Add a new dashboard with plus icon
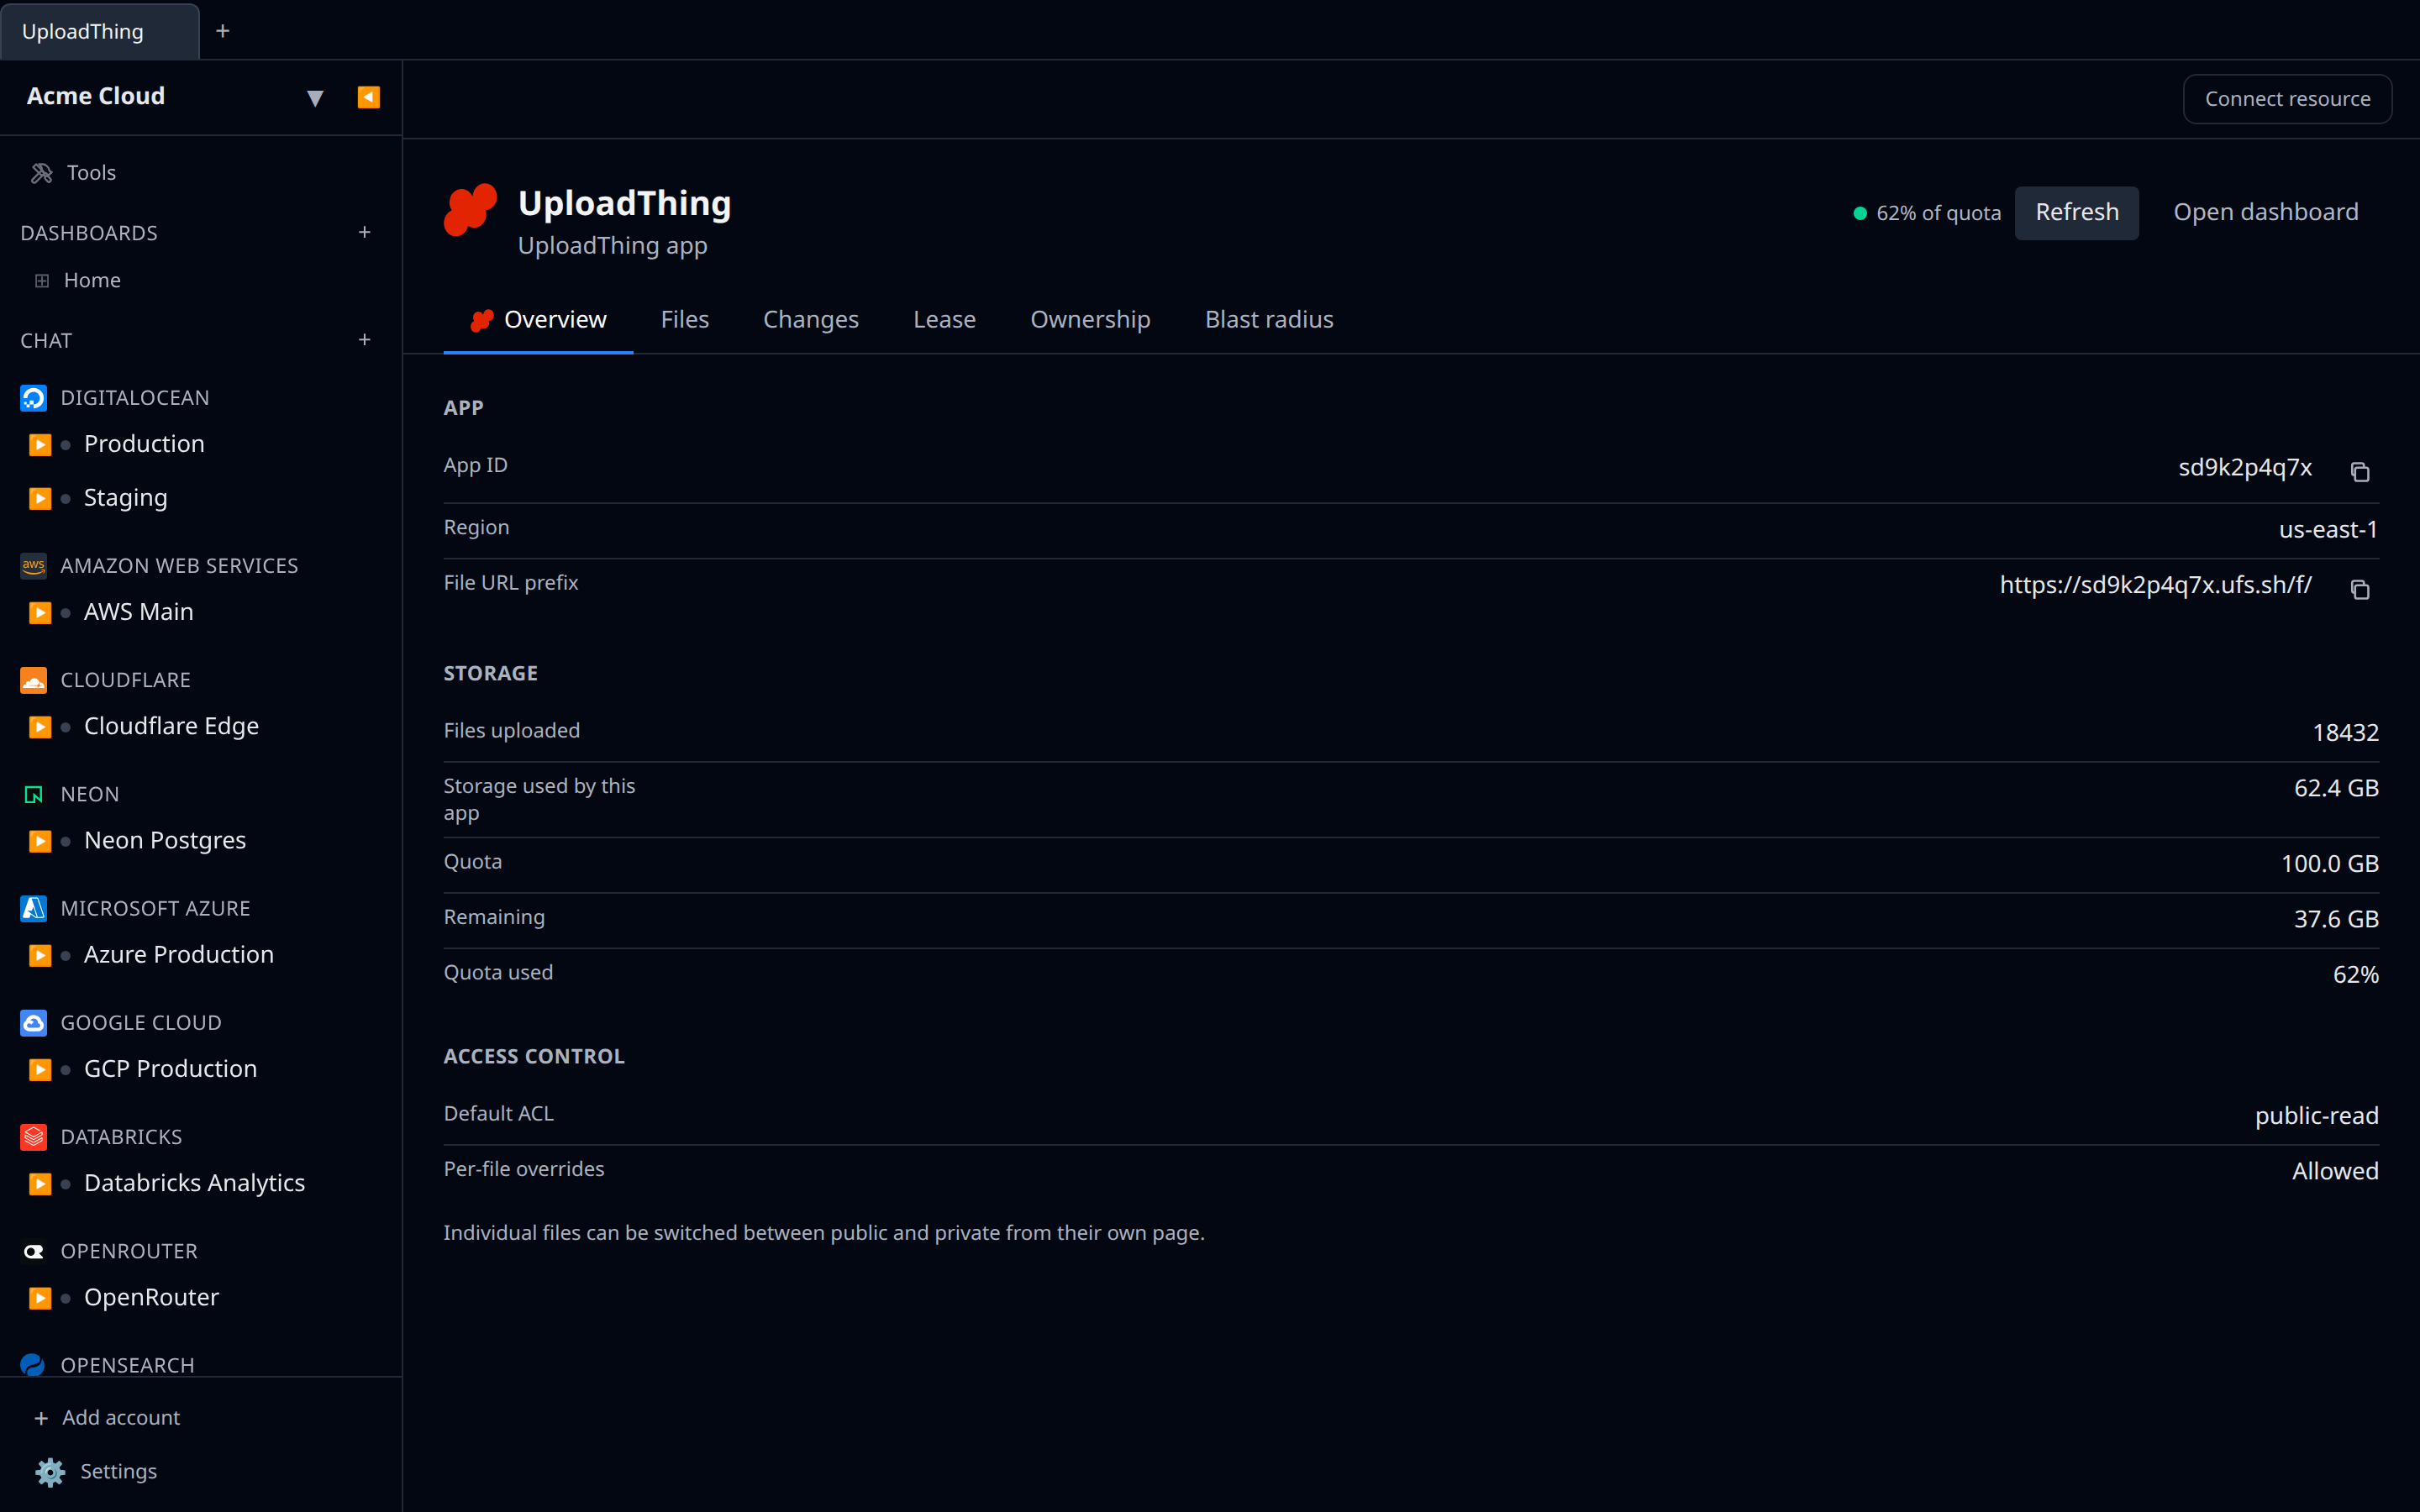The width and height of the screenshot is (2420, 1512). coord(364,232)
